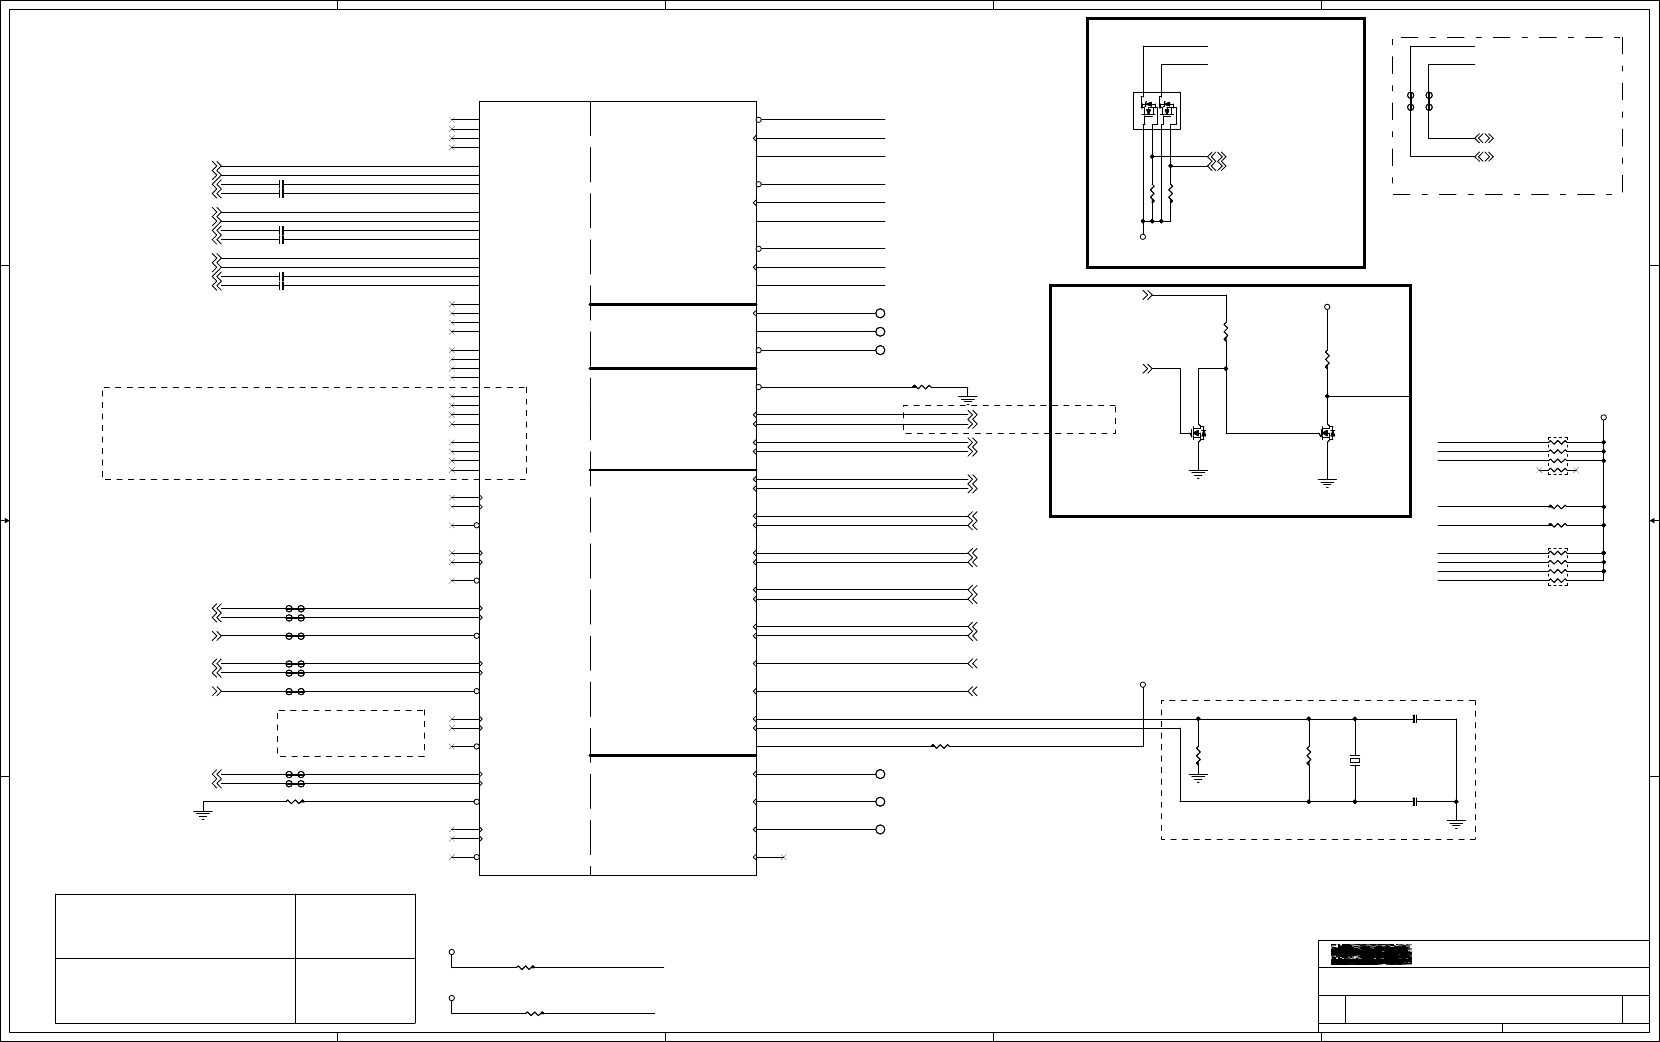Click the power node above the right MOSFET's resistor
The image size is (1660, 1042).
click(x=1327, y=307)
